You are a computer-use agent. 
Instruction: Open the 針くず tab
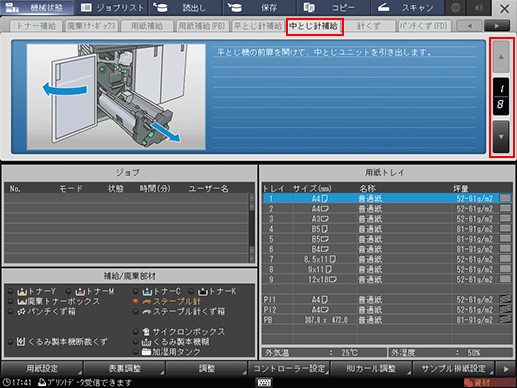tap(369, 26)
